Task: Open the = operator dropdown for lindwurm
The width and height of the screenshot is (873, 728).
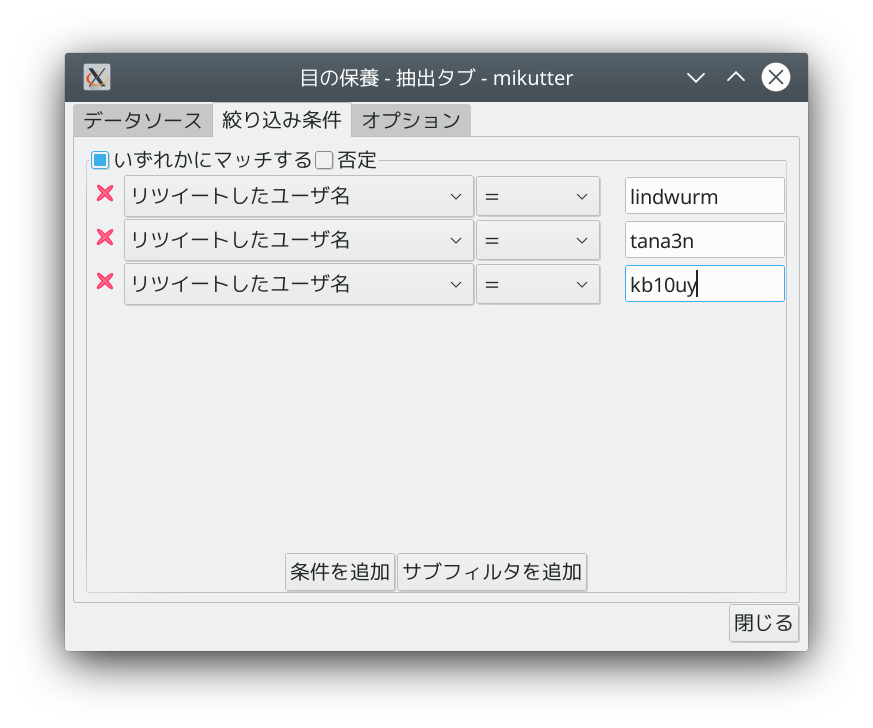Action: point(537,196)
